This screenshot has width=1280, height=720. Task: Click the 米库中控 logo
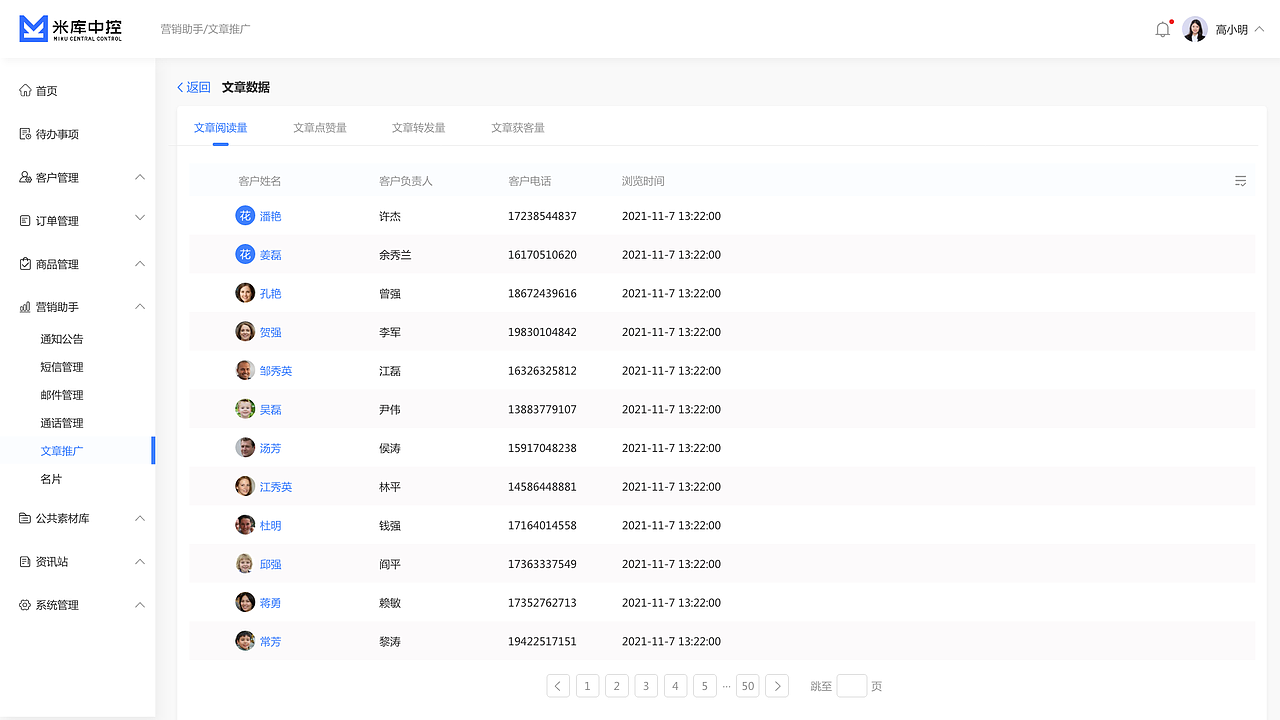click(71, 29)
